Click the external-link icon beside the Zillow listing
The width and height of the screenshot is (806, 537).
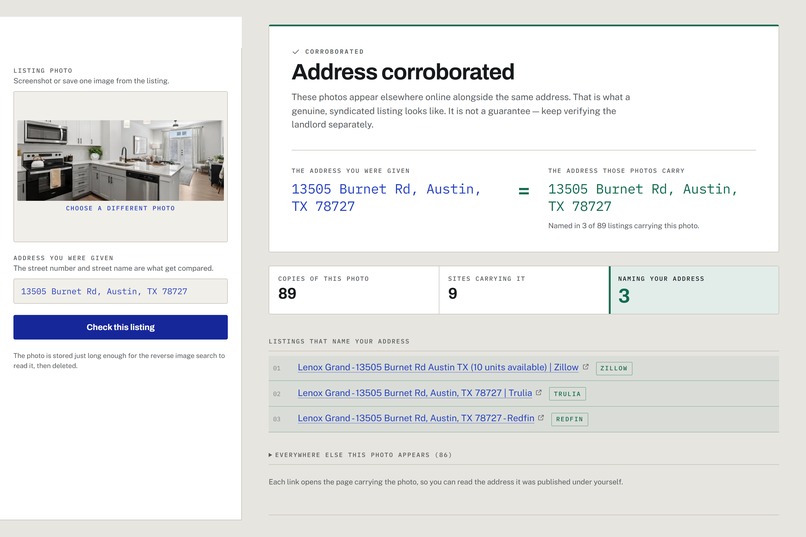(585, 367)
